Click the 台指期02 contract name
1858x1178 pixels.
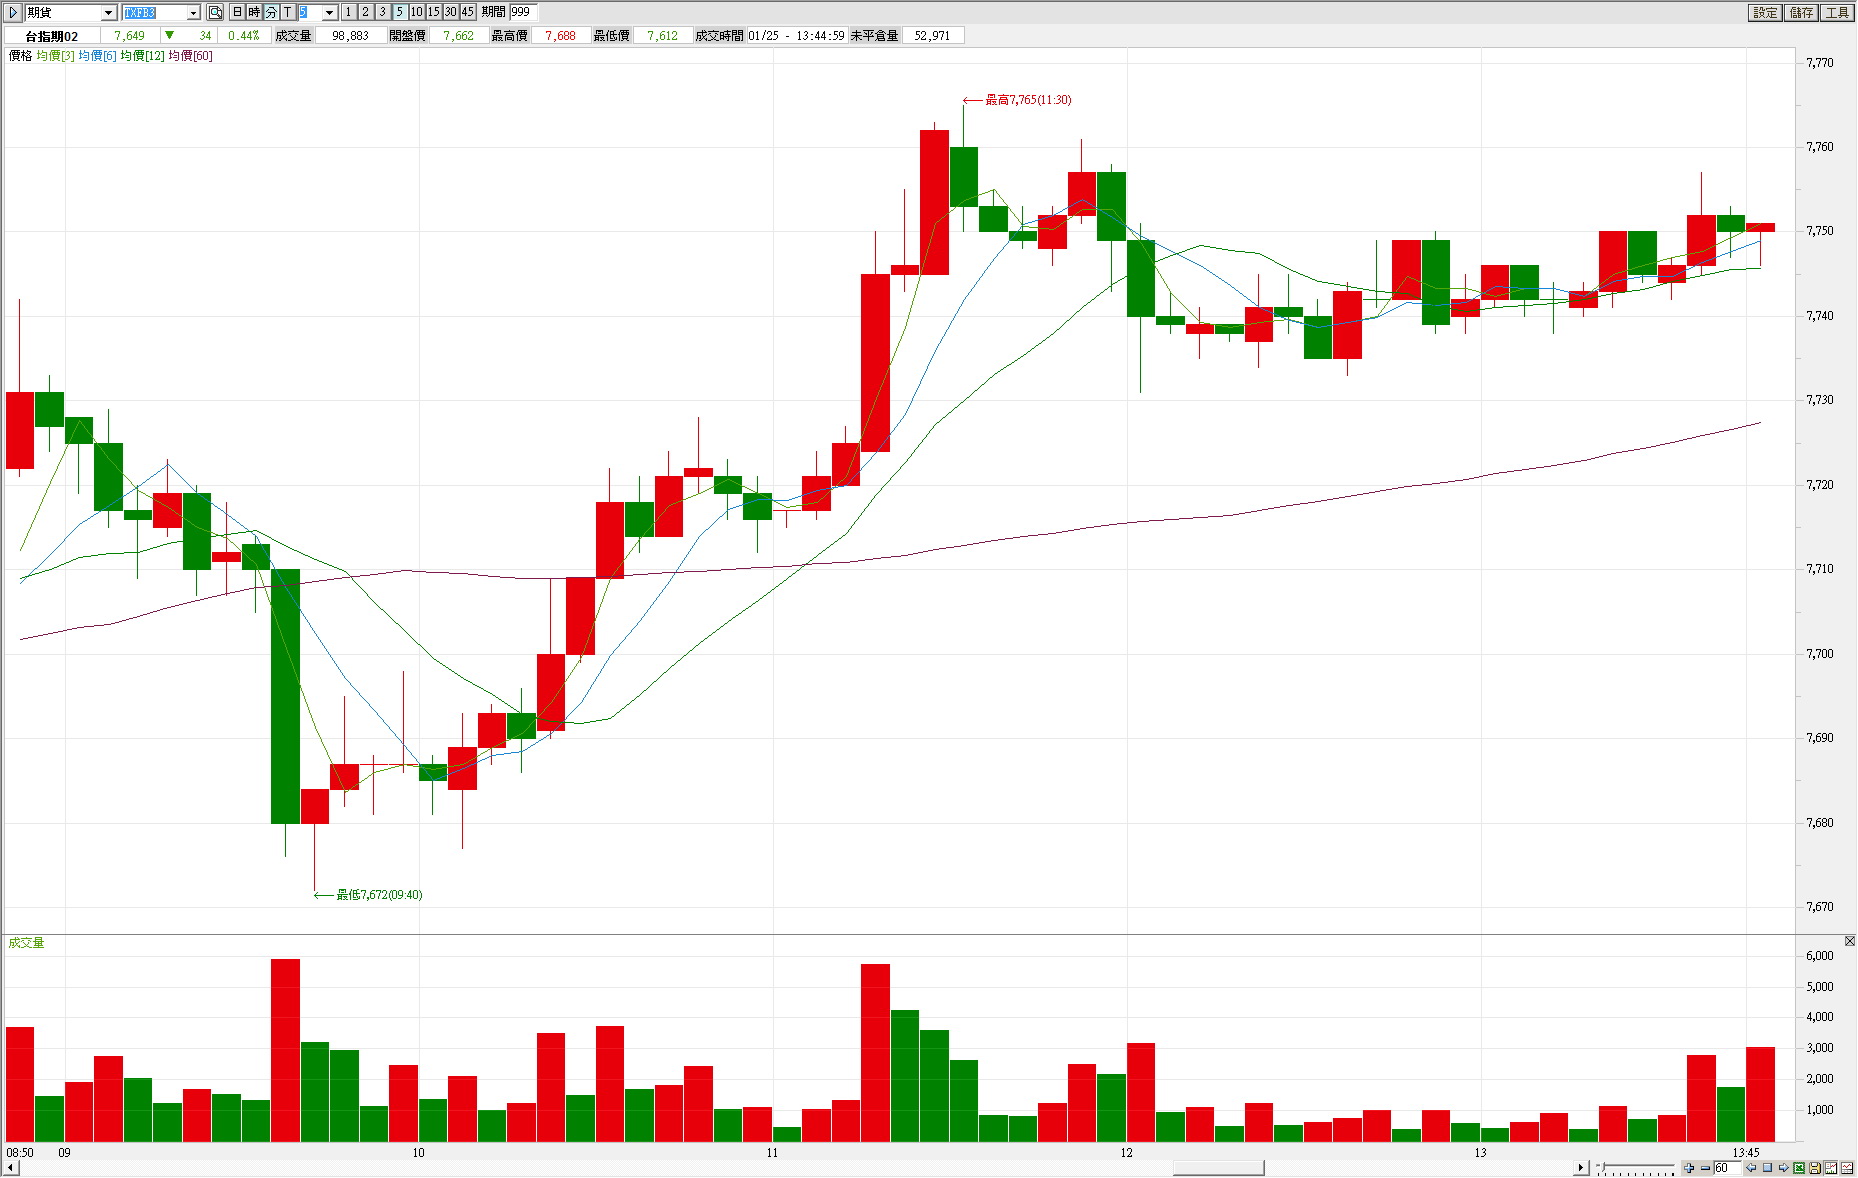[x=51, y=36]
